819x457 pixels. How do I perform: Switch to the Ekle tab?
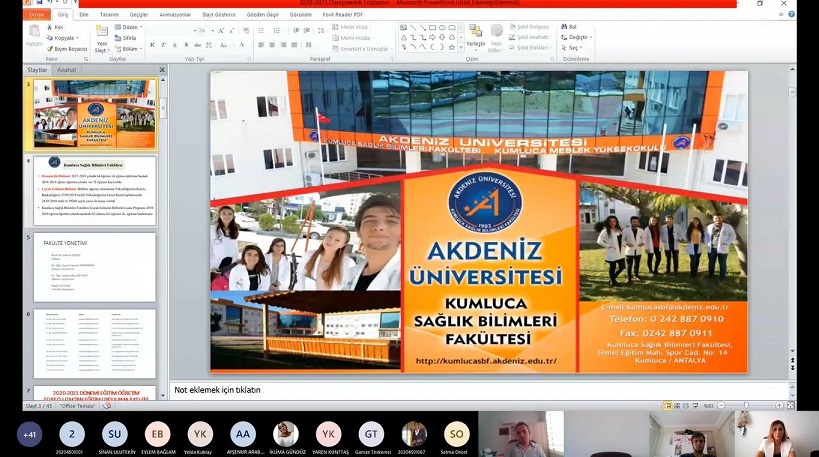click(x=84, y=15)
